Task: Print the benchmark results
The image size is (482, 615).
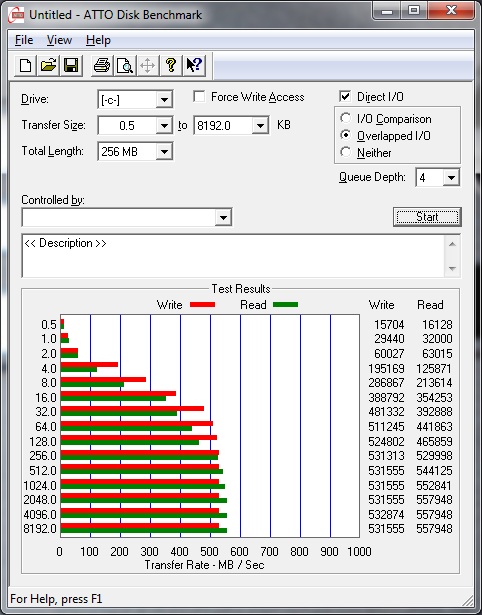Action: pos(102,65)
